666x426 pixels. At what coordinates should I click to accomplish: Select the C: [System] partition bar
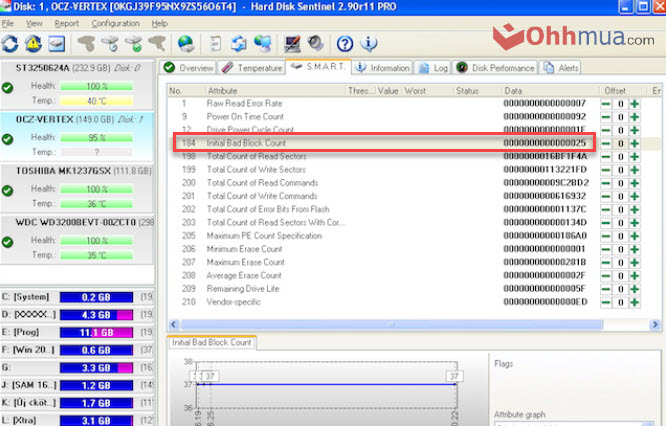(x=96, y=297)
